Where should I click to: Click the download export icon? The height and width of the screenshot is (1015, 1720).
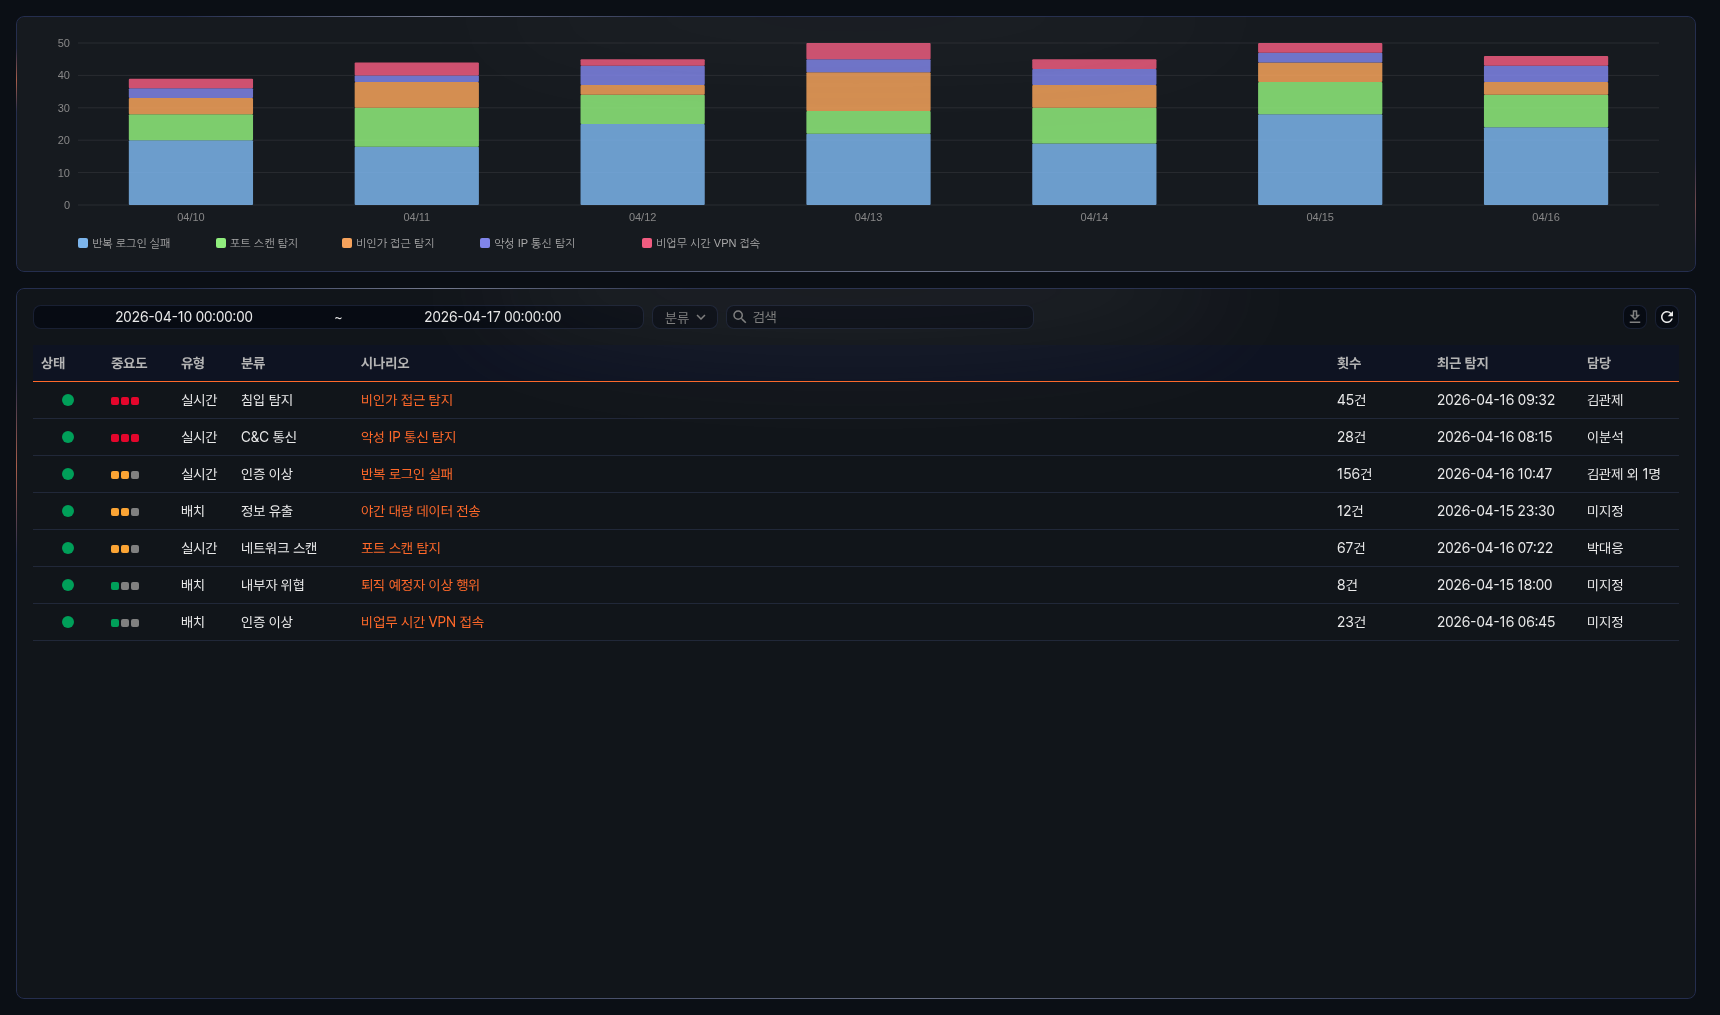(x=1634, y=317)
